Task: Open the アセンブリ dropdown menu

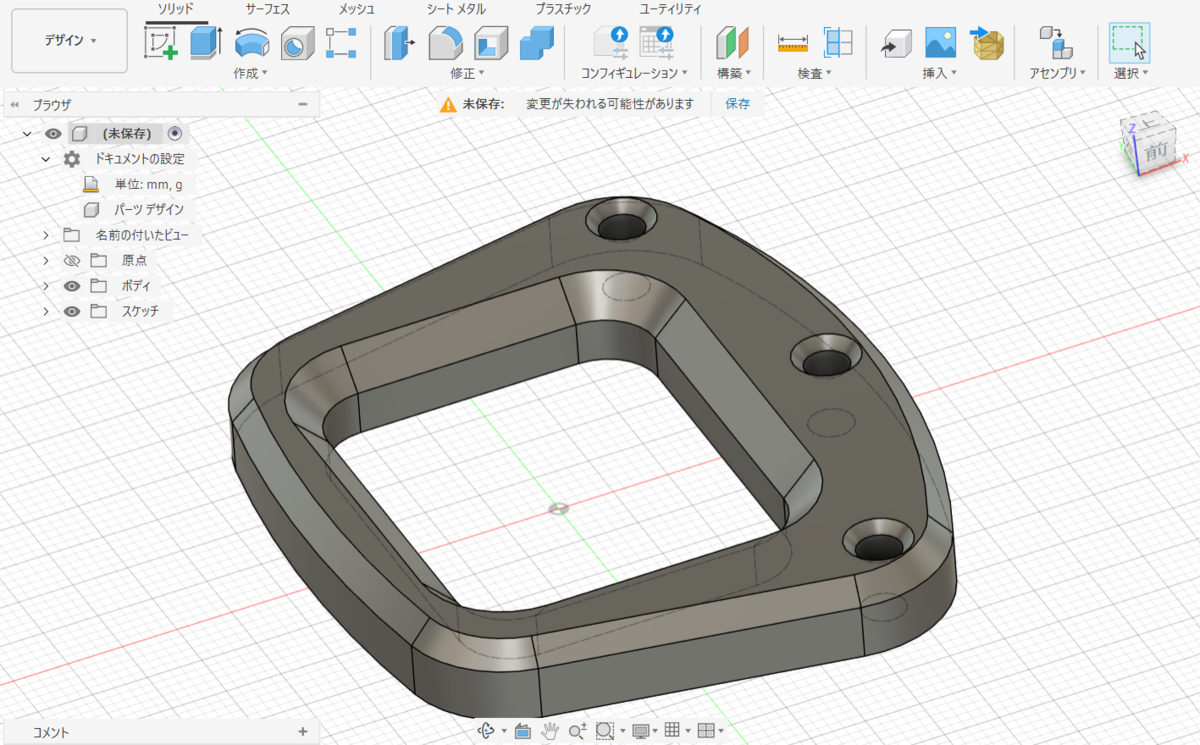Action: 1058,73
